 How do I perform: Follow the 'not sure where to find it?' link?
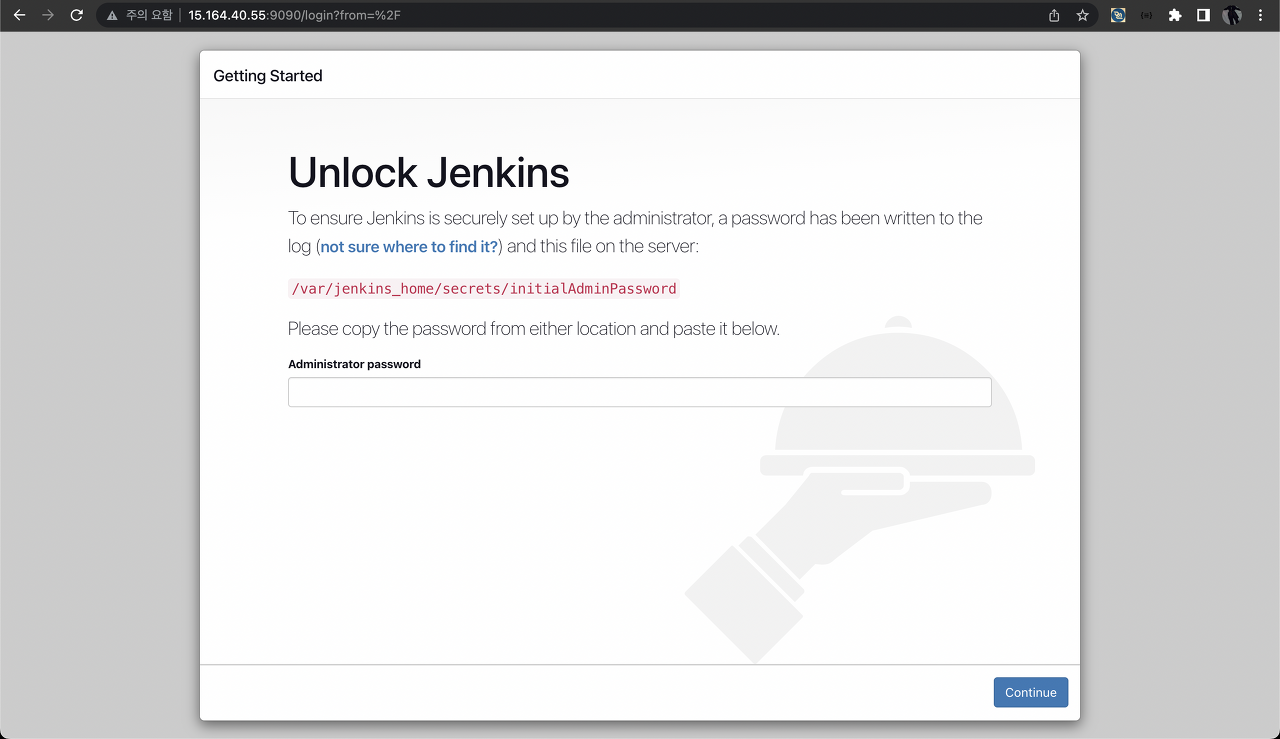coord(409,246)
